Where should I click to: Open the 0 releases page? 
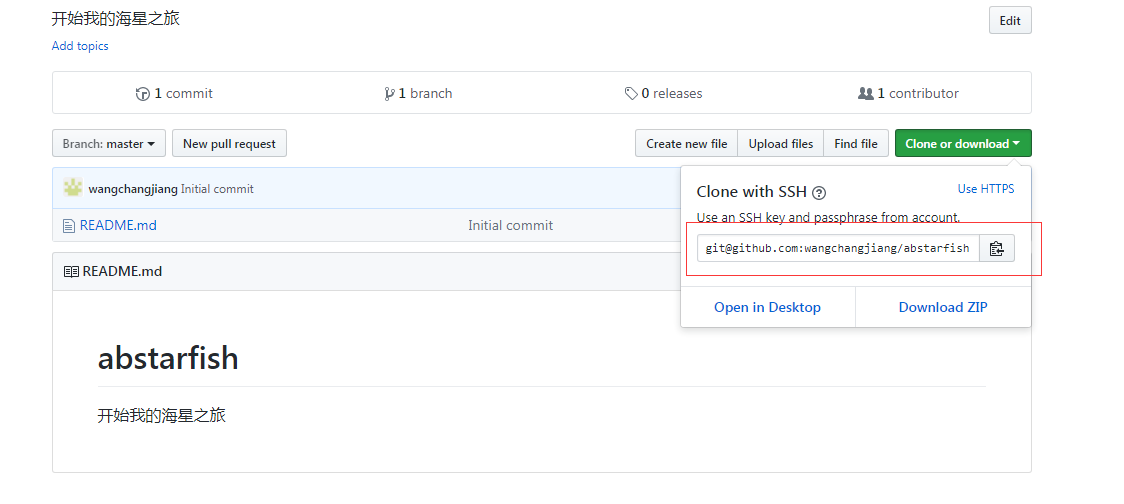pyautogui.click(x=663, y=93)
